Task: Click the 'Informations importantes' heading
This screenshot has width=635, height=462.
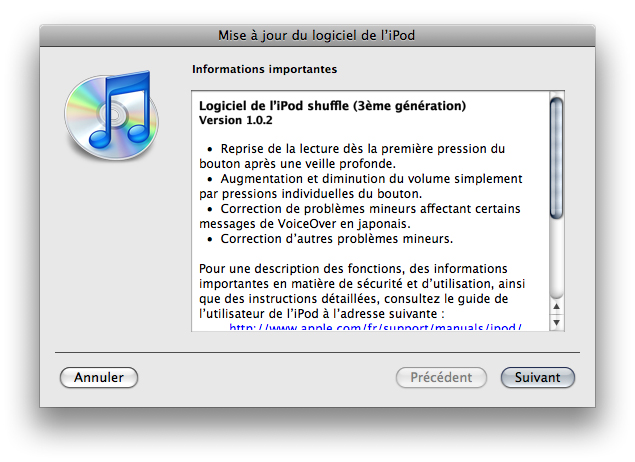Action: [264, 70]
